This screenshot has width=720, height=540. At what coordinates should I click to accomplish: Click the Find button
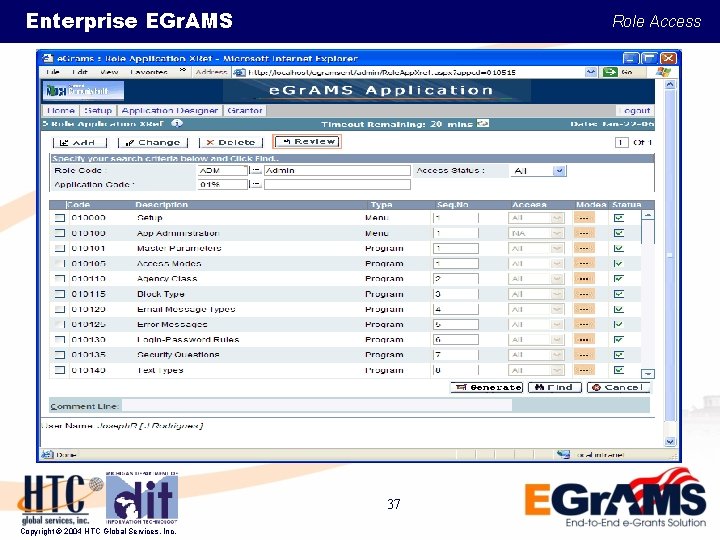click(x=555, y=387)
